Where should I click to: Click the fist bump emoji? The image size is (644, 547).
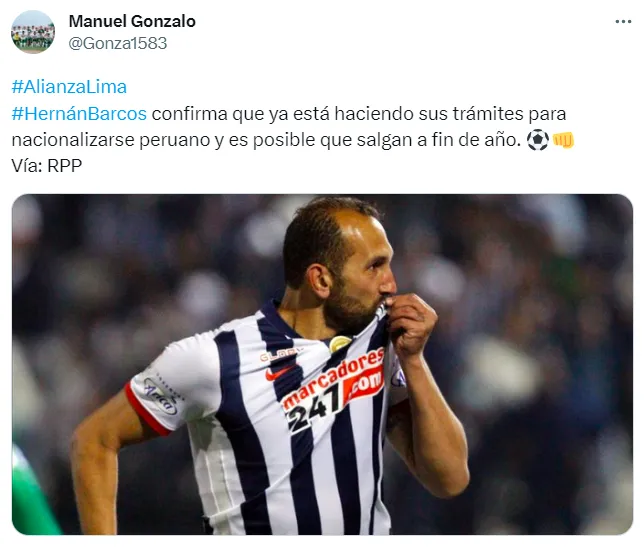click(x=563, y=140)
